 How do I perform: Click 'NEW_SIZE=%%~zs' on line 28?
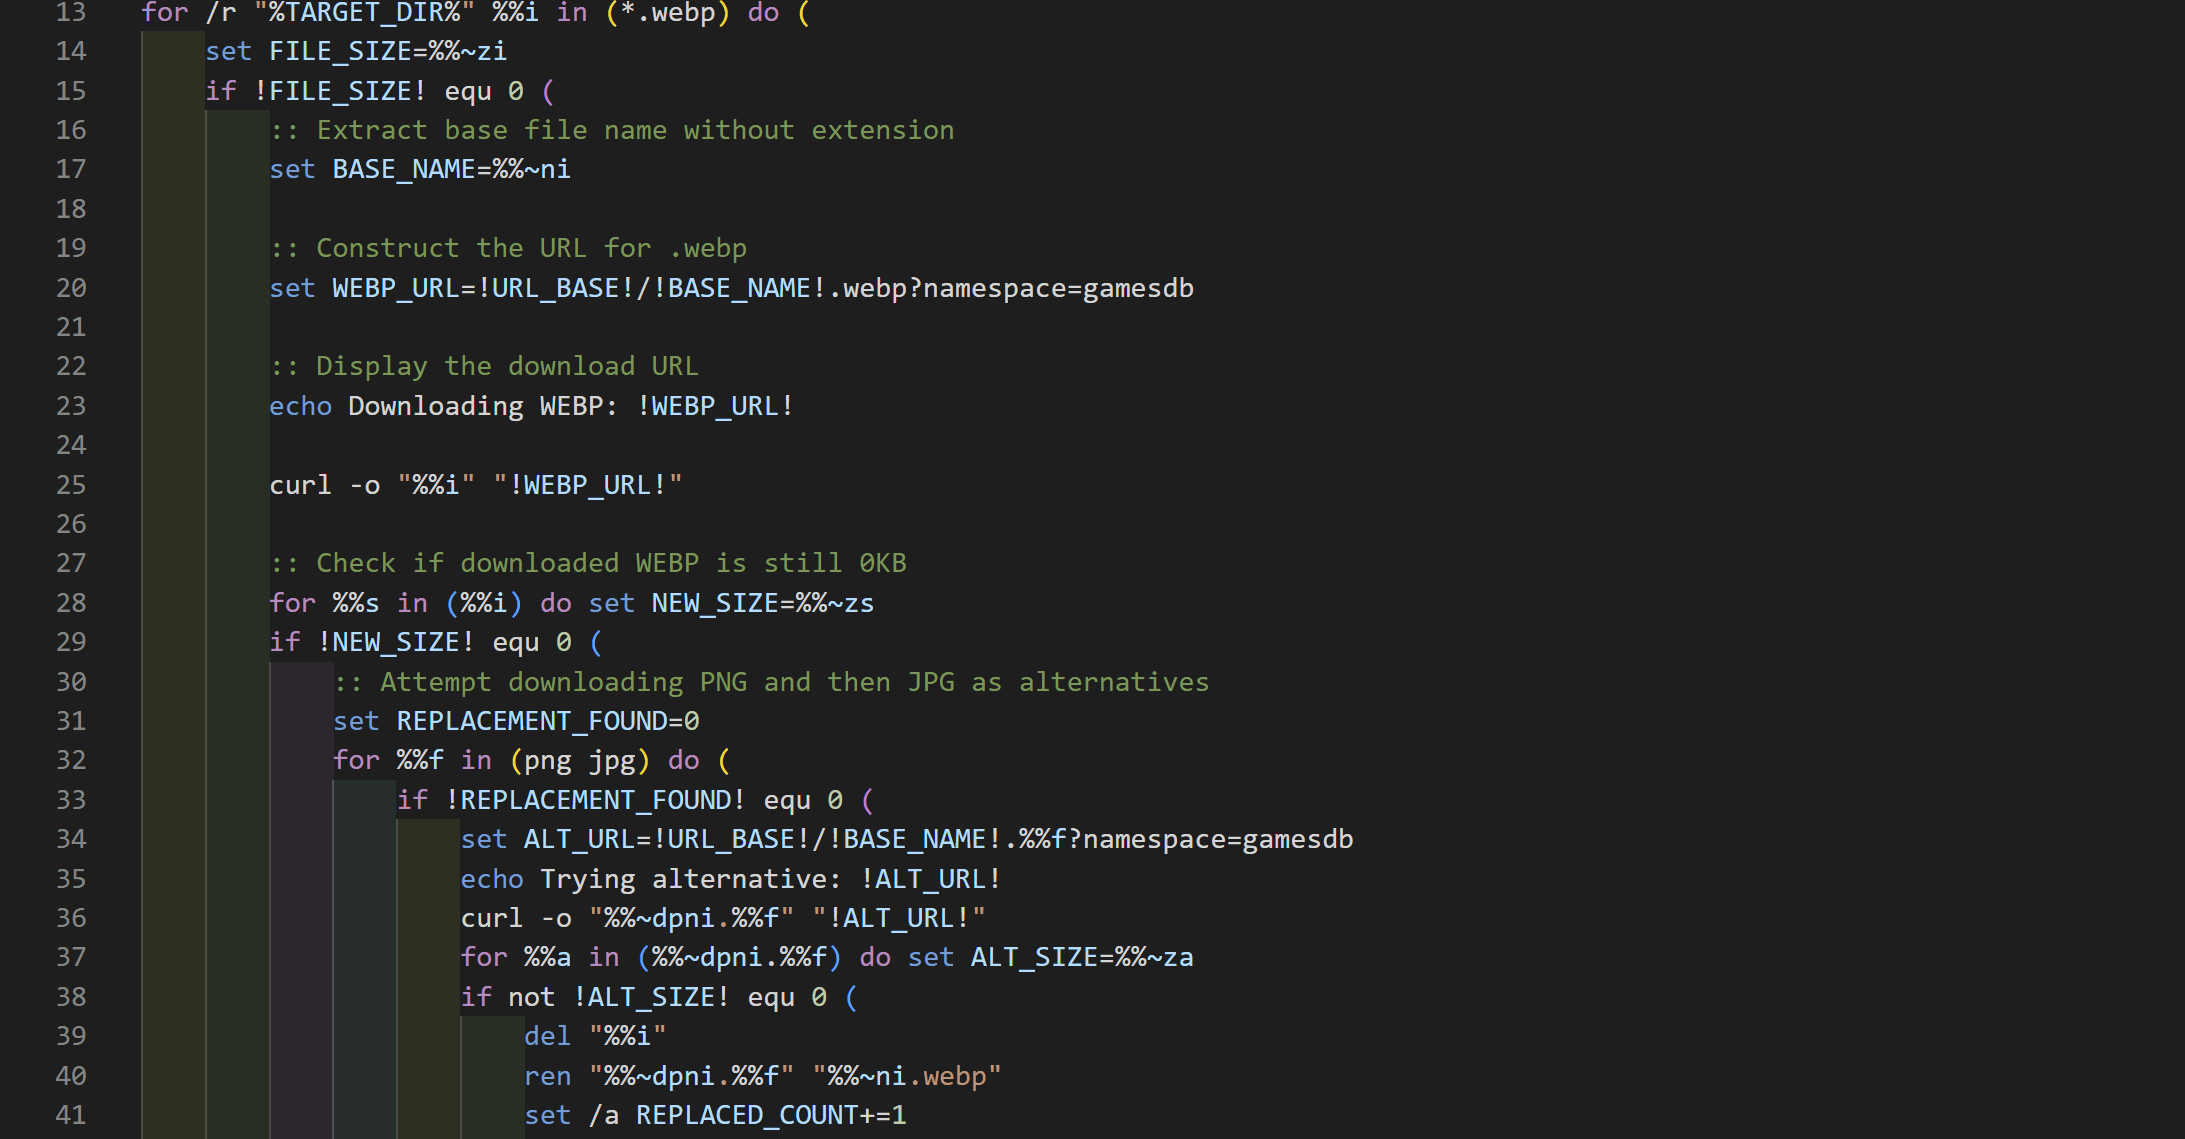click(x=762, y=603)
